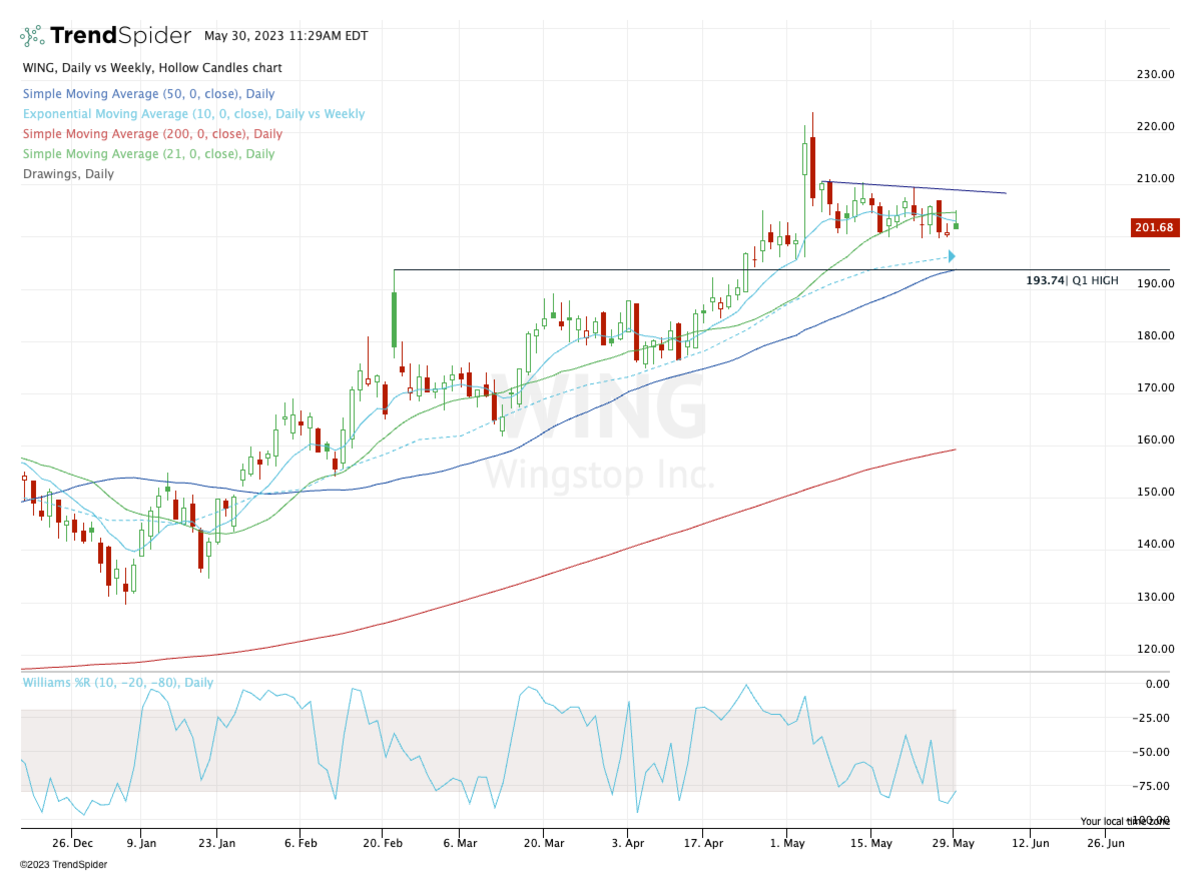Viewport: 1200px width, 874px height.
Task: Click the 29. May date axis label
Action: (x=953, y=842)
